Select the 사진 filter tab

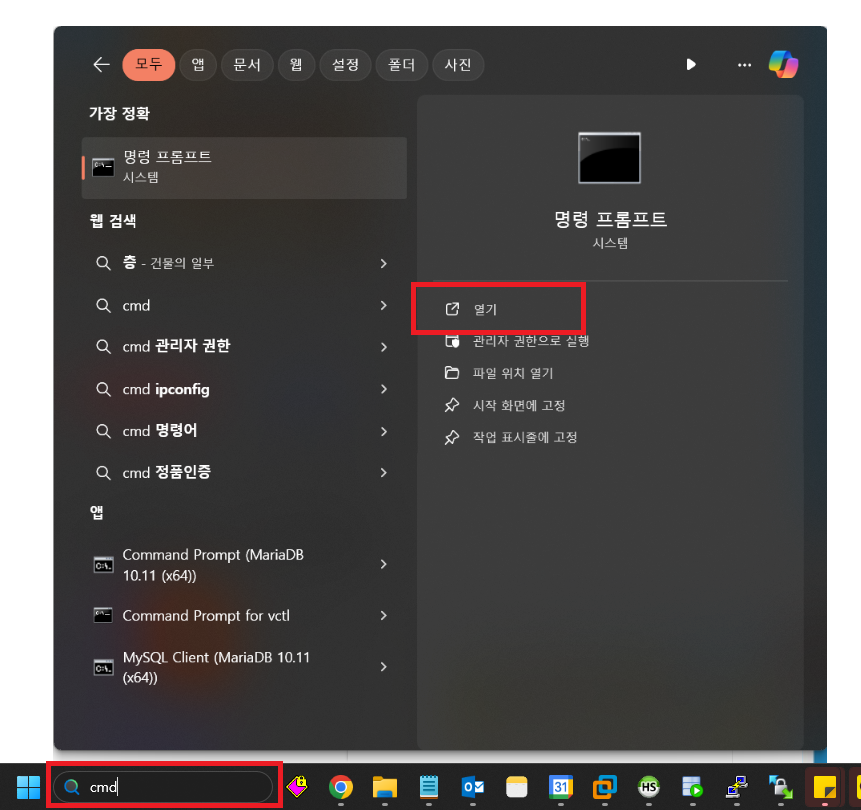(x=458, y=65)
